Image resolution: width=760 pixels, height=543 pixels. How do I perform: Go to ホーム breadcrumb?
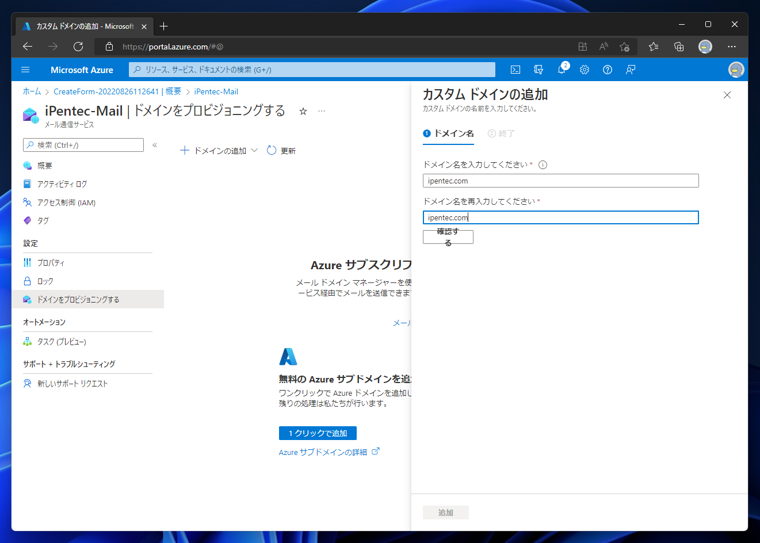tap(32, 92)
